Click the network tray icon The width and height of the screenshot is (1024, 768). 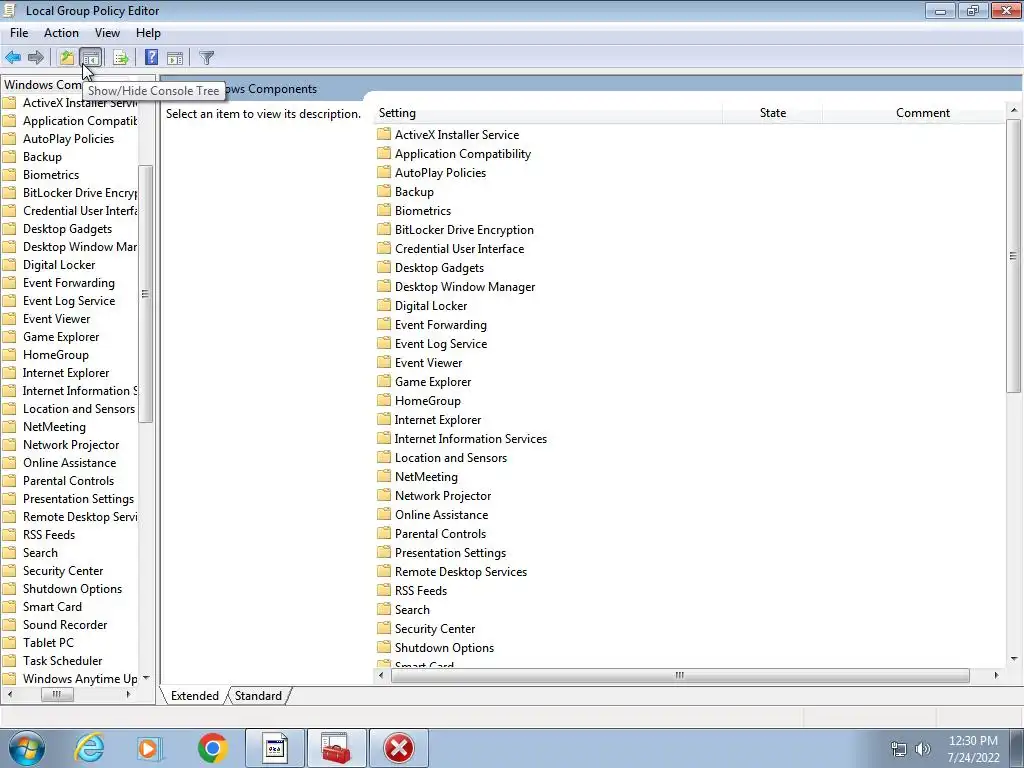[x=899, y=749]
